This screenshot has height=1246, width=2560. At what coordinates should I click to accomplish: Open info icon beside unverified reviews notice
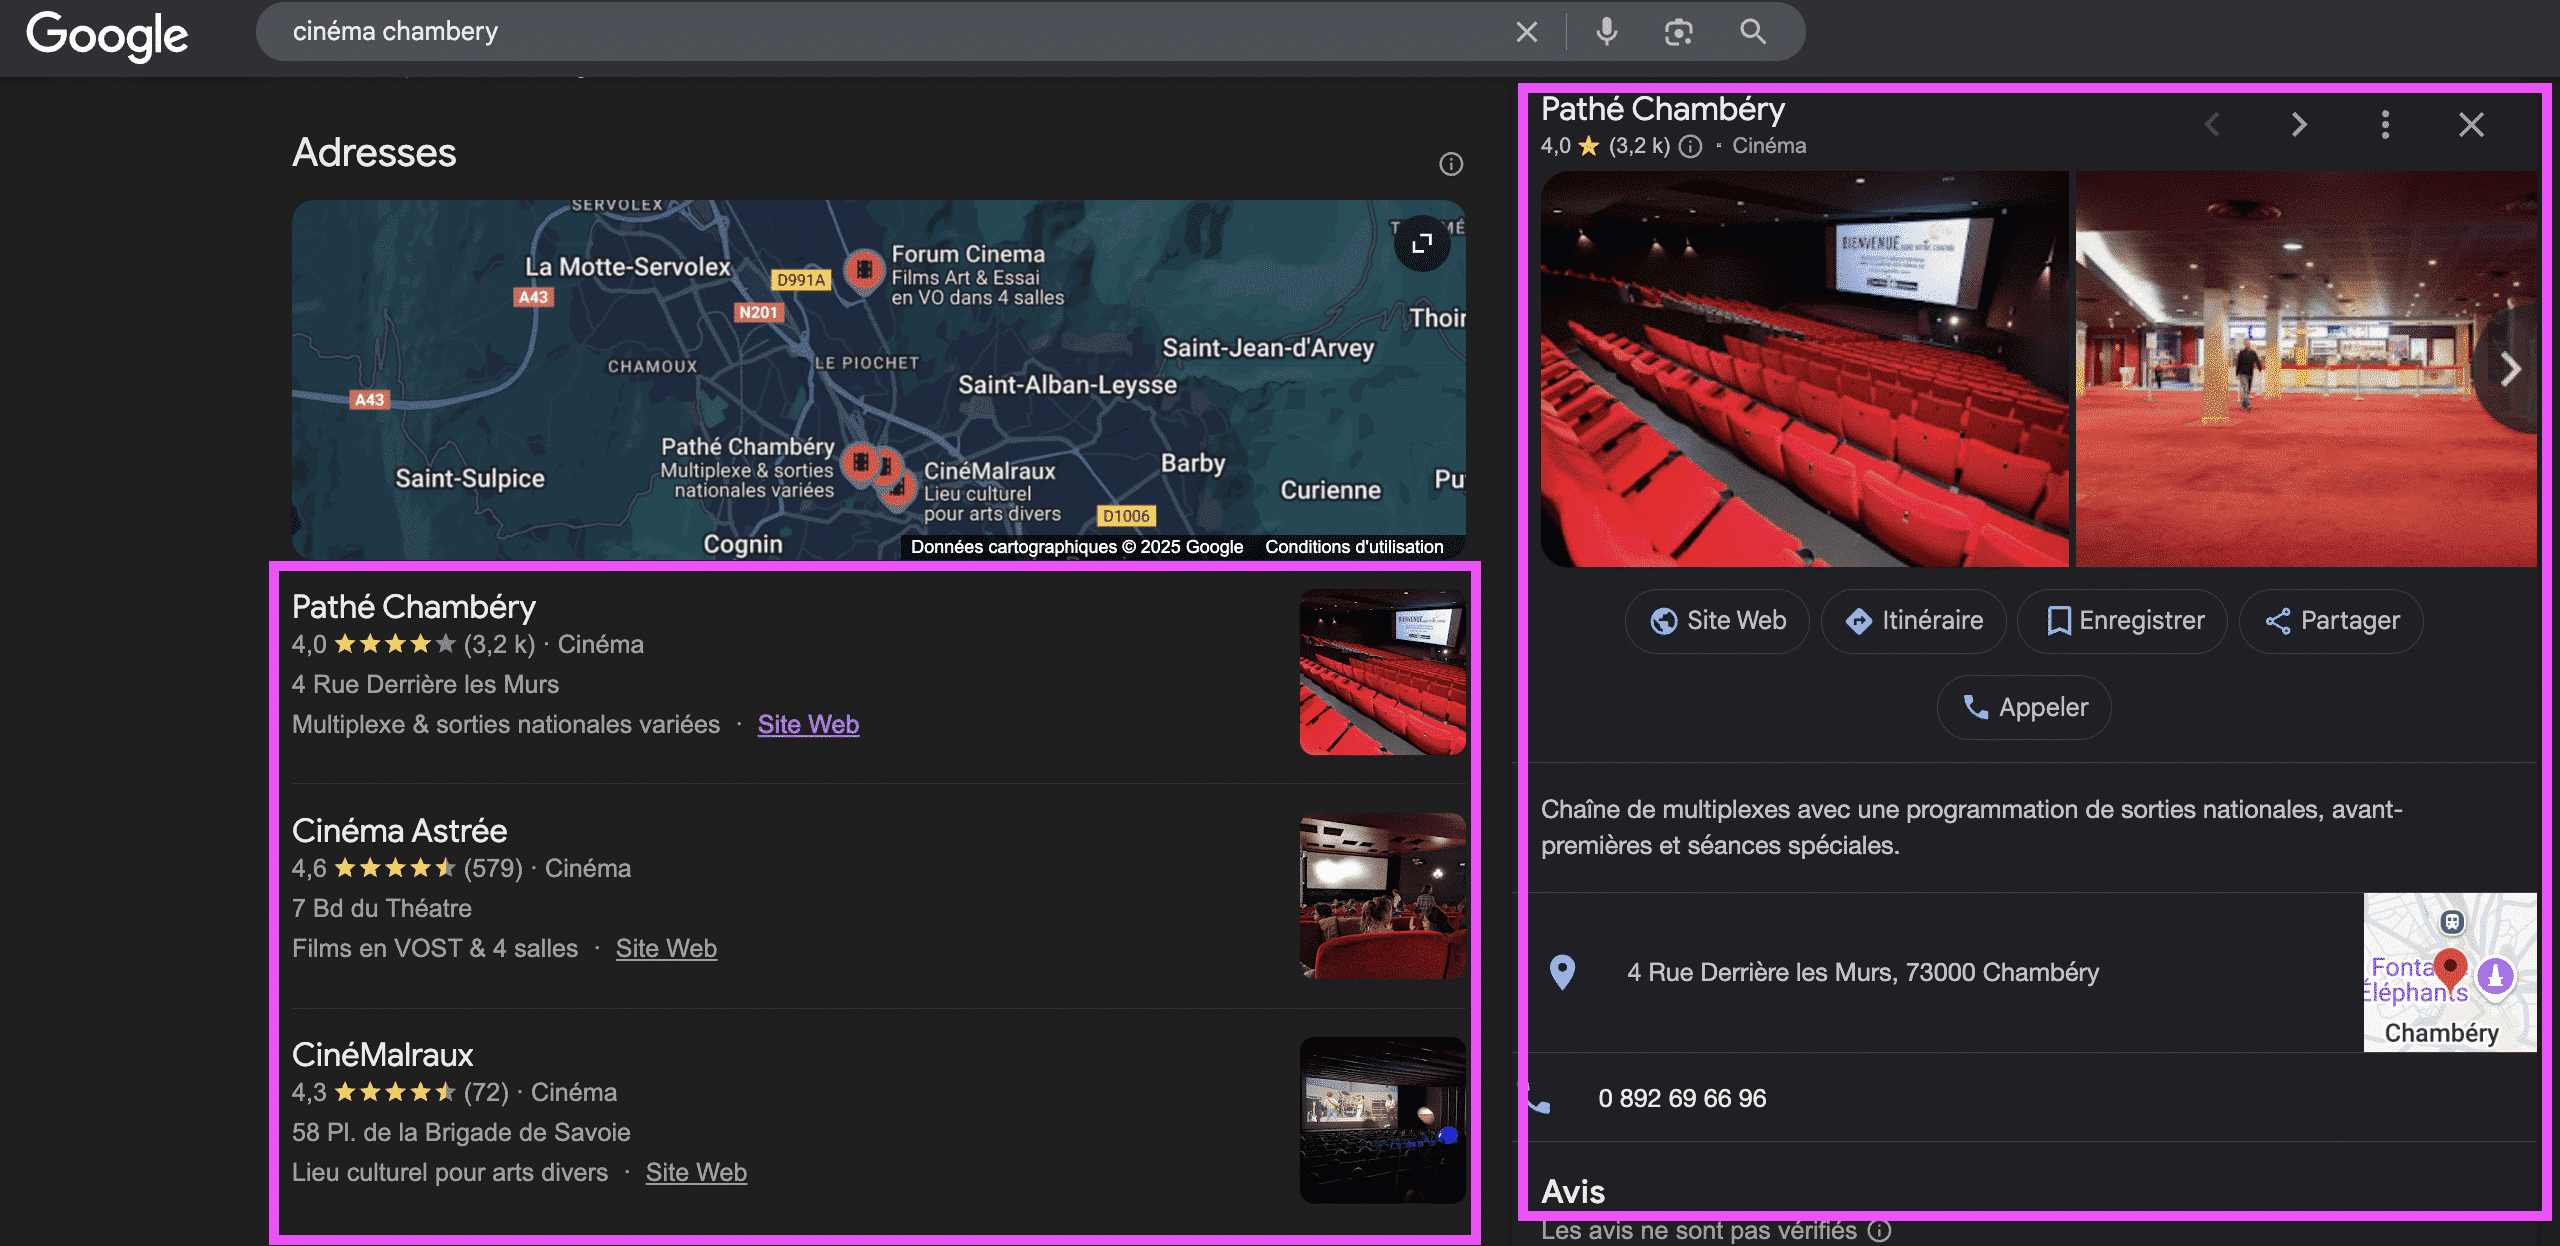[x=1880, y=1231]
